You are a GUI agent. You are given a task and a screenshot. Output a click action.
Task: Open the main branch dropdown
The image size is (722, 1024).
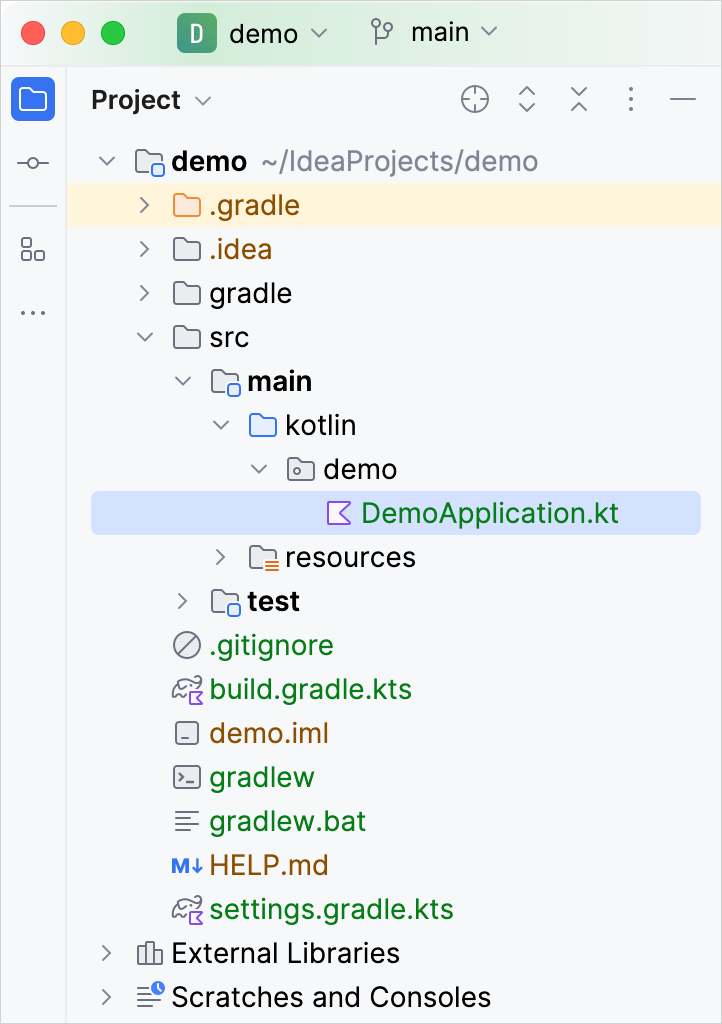[x=454, y=32]
